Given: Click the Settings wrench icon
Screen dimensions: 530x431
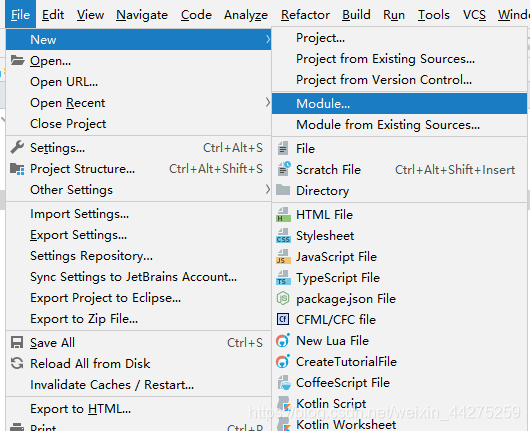Looking at the screenshot, I should point(17,147).
